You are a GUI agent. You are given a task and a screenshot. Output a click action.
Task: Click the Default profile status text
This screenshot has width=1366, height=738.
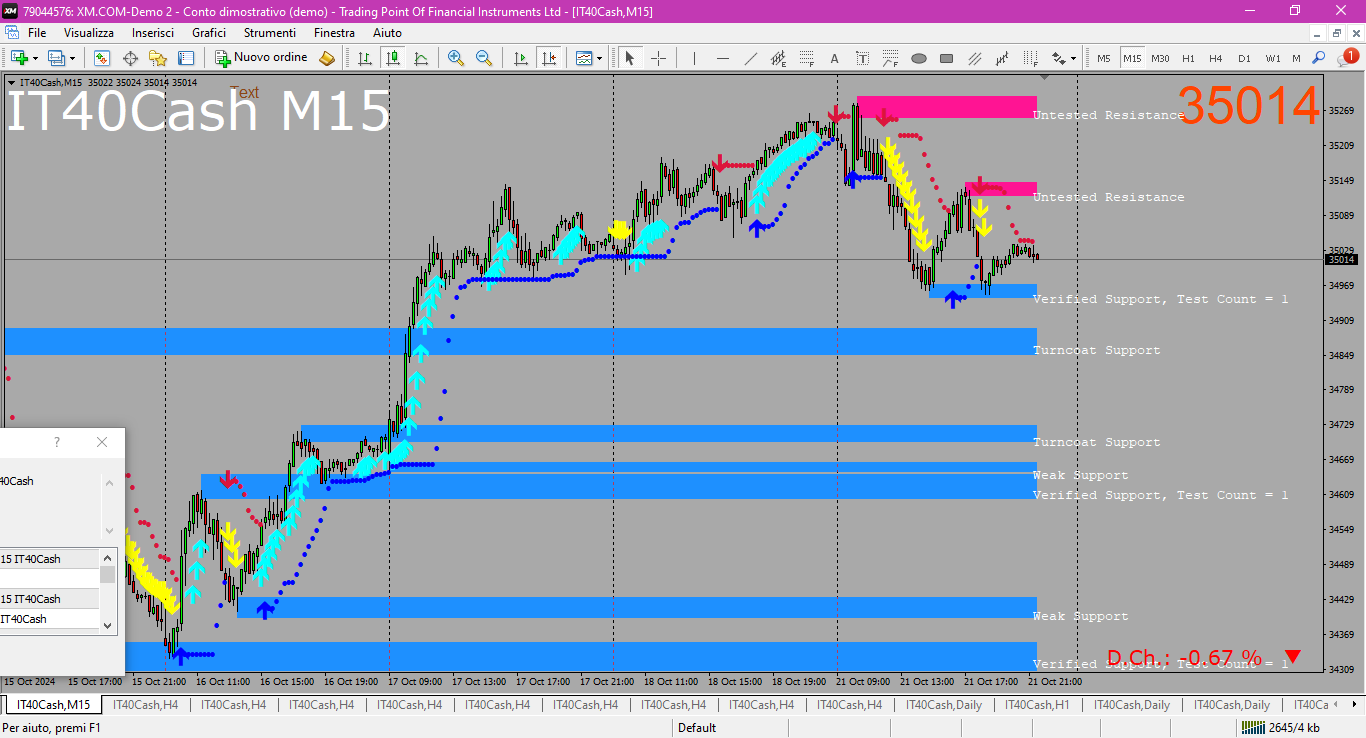pos(697,728)
